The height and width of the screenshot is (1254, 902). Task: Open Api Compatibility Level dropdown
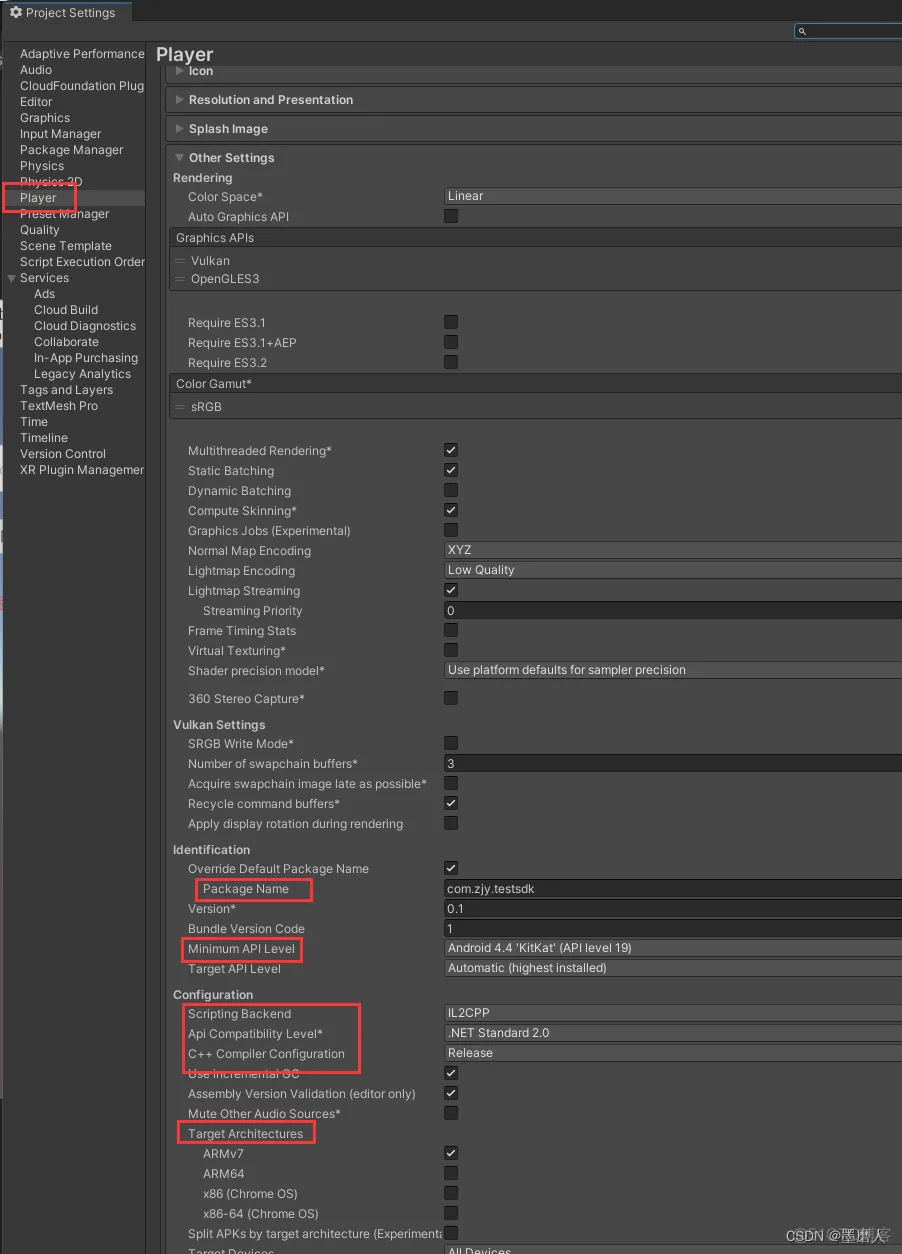click(x=673, y=1033)
